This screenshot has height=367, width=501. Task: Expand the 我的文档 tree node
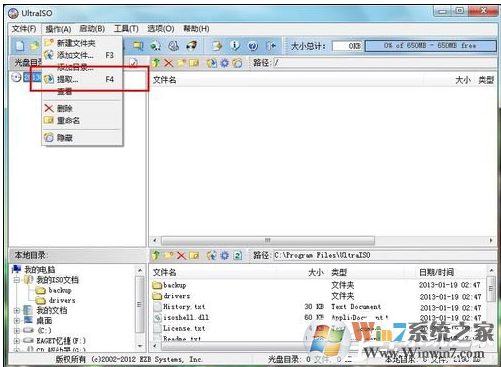pyautogui.click(x=16, y=310)
